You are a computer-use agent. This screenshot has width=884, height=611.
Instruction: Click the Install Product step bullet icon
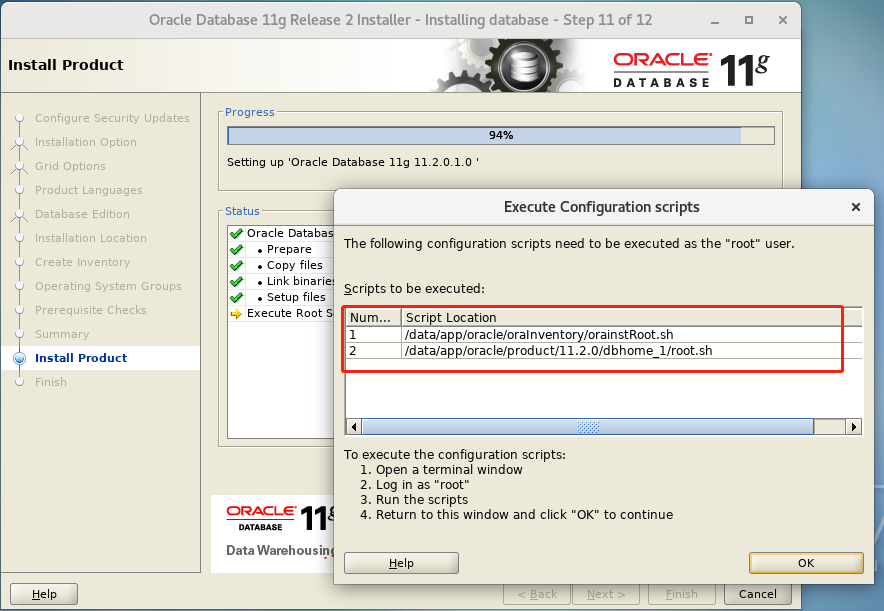point(20,358)
